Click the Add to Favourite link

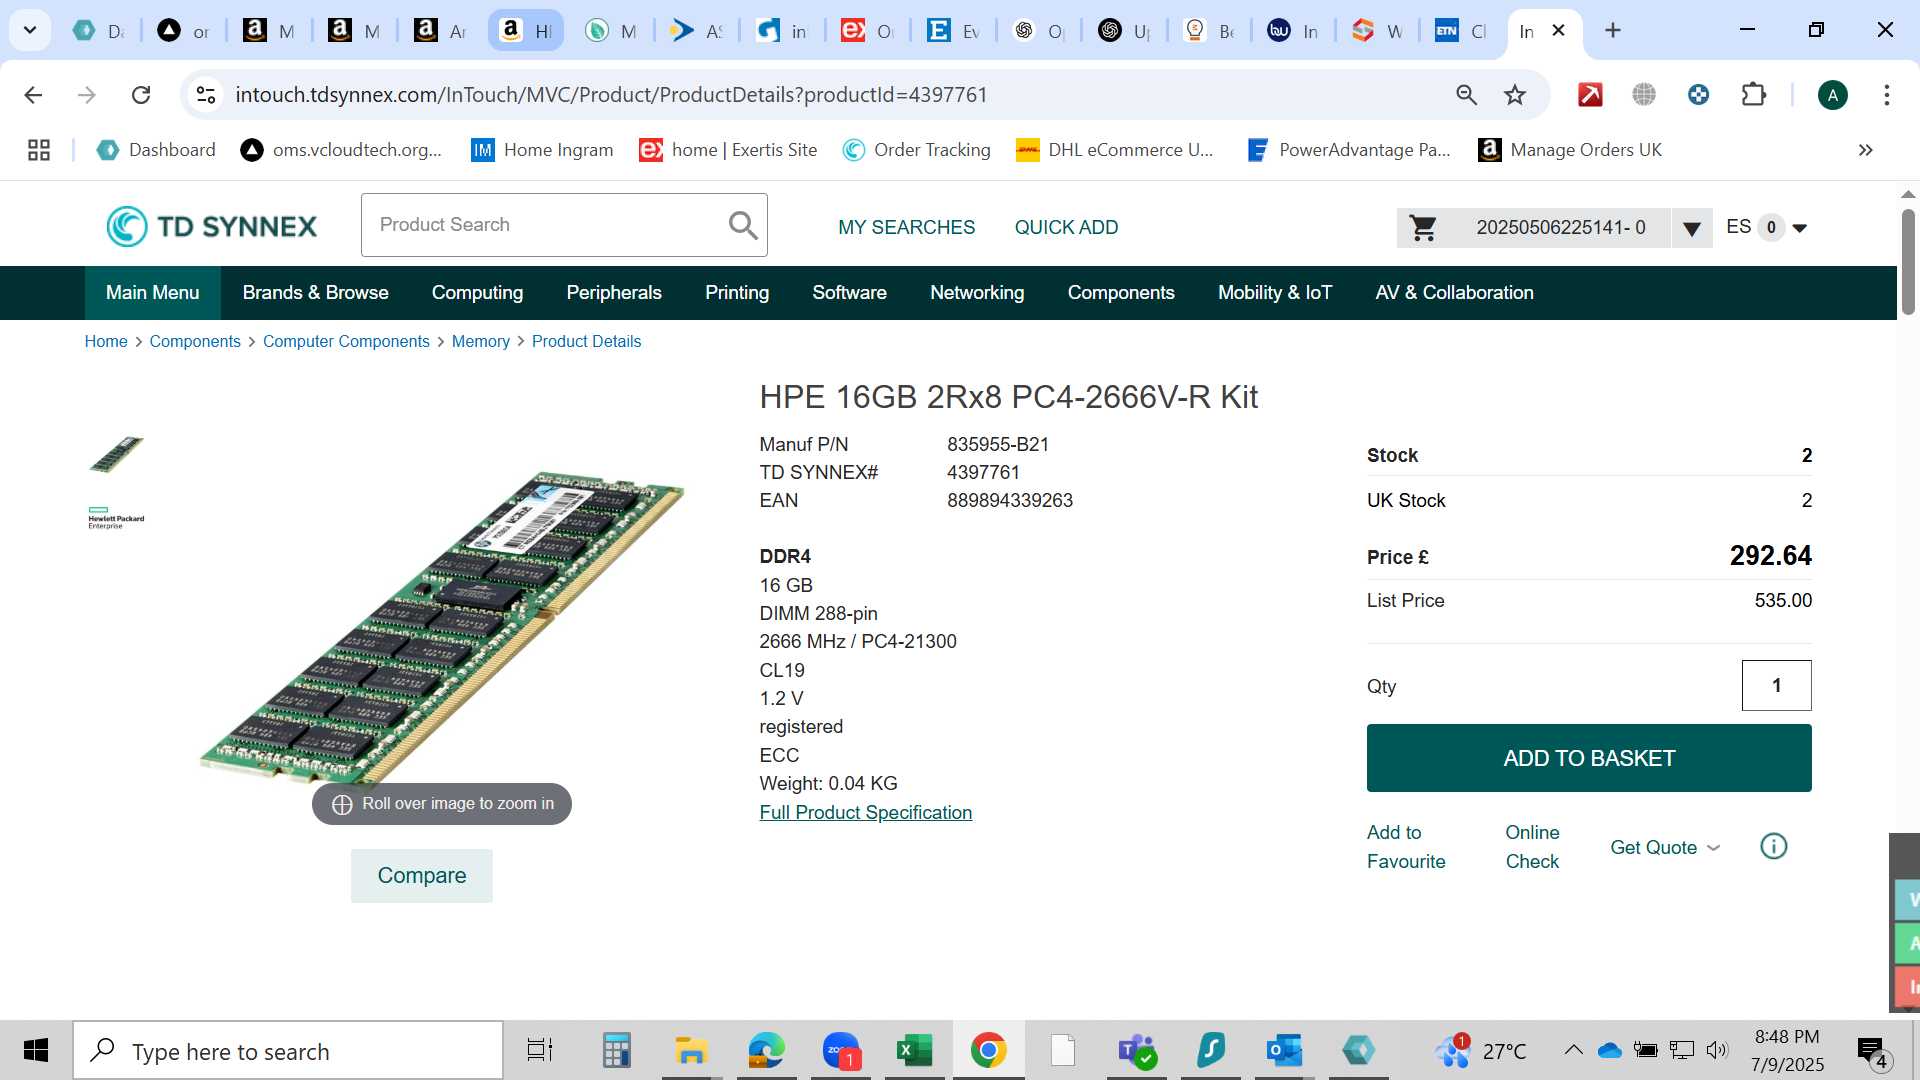pyautogui.click(x=1405, y=847)
